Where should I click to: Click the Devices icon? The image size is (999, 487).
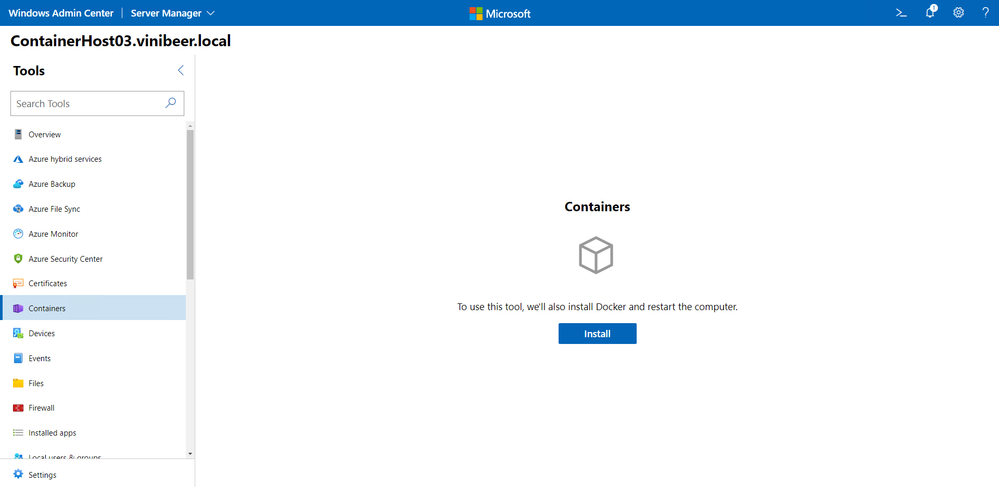(x=18, y=333)
